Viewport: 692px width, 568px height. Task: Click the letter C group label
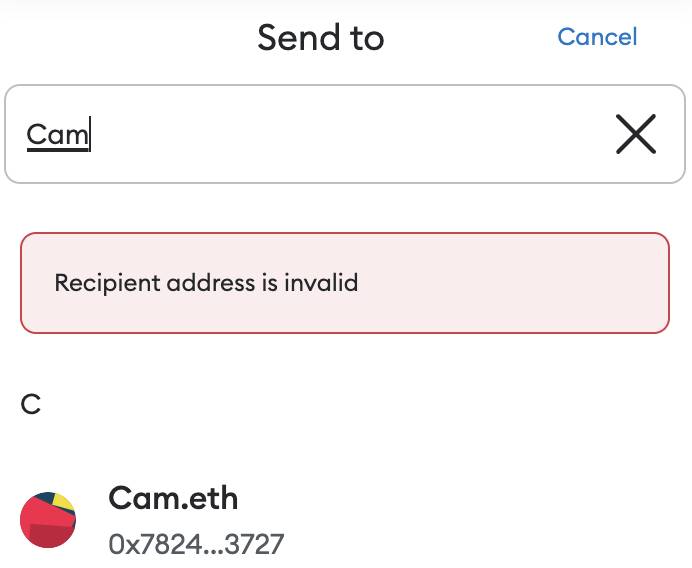pyautogui.click(x=30, y=404)
